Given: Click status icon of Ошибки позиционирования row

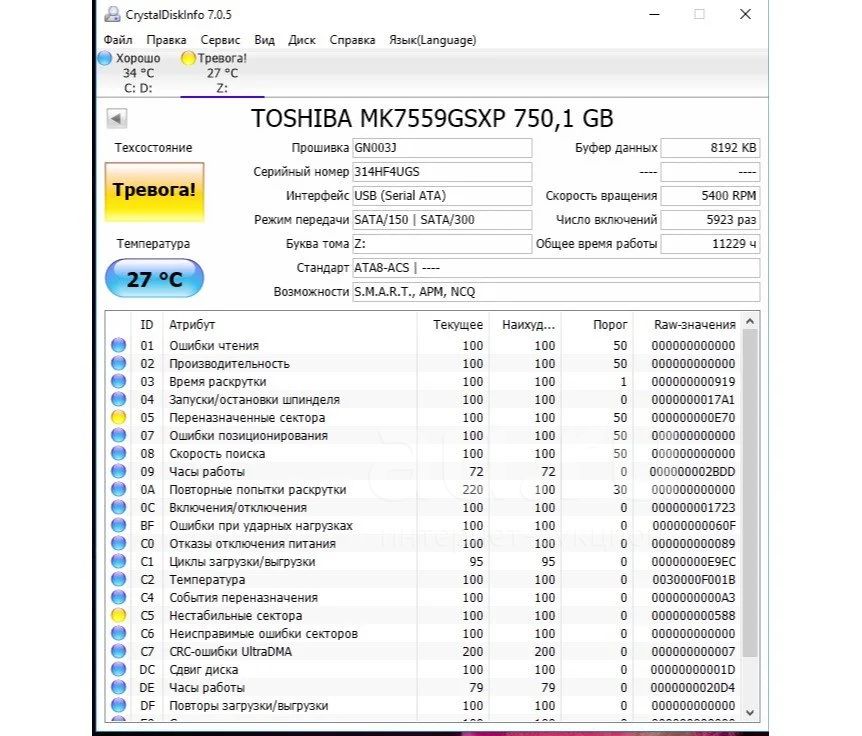Looking at the screenshot, I should point(119,435).
